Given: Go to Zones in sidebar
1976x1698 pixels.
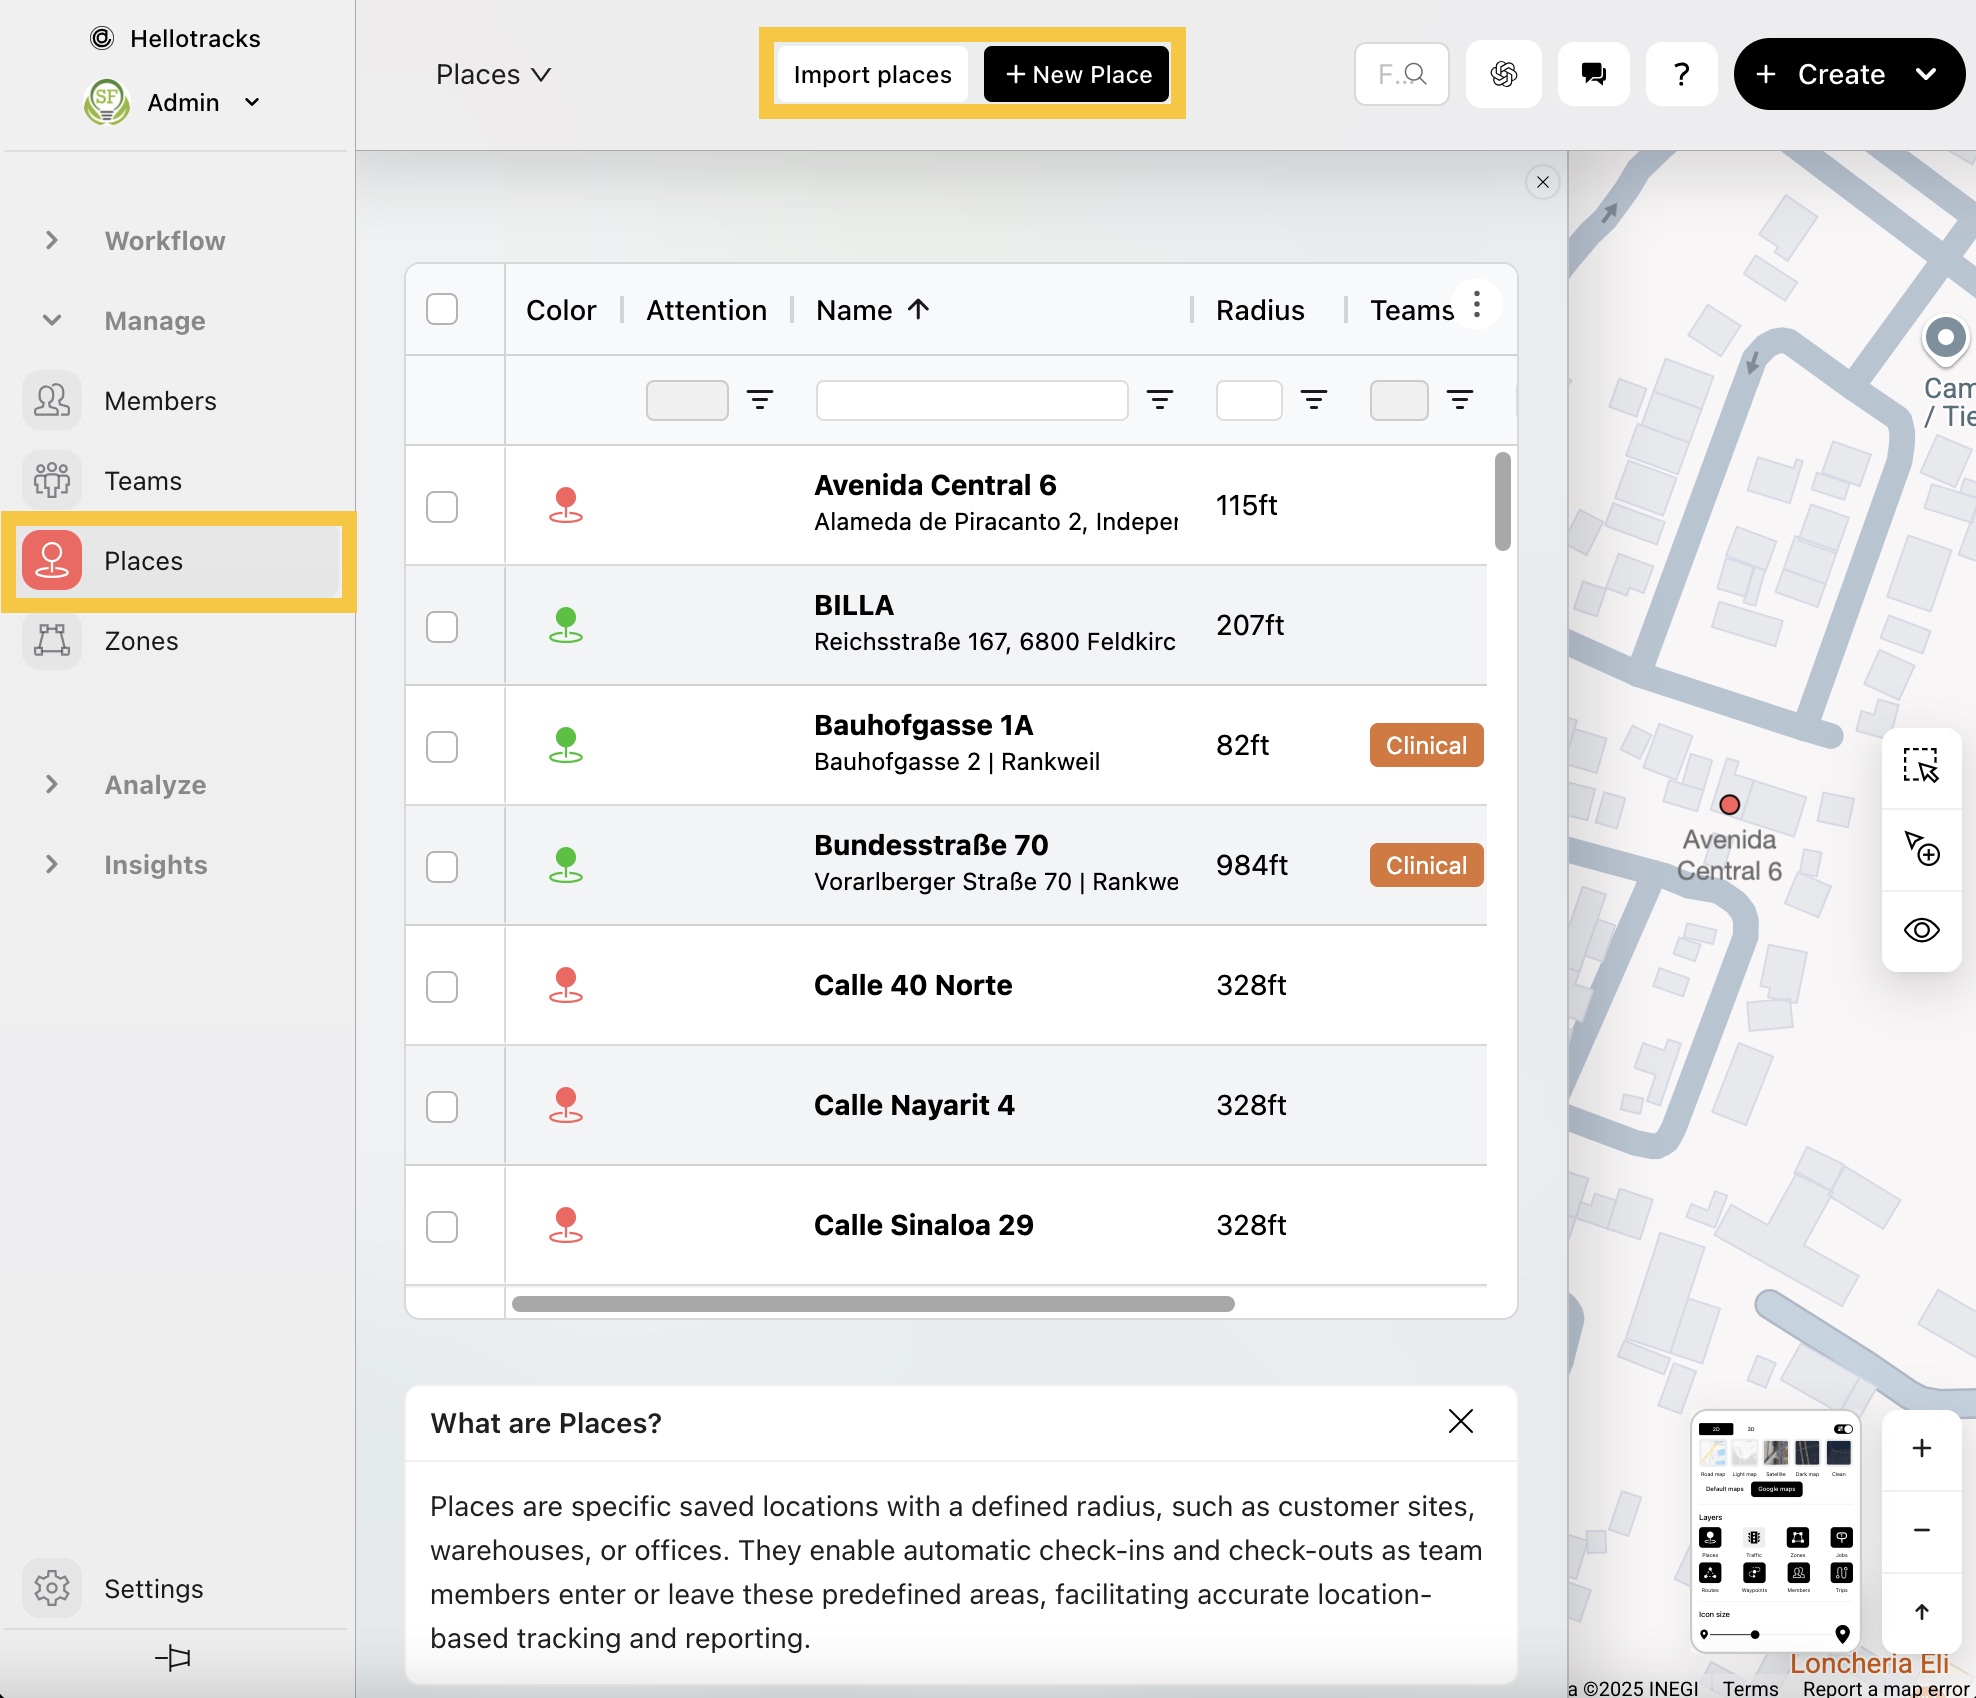Looking at the screenshot, I should click(141, 641).
